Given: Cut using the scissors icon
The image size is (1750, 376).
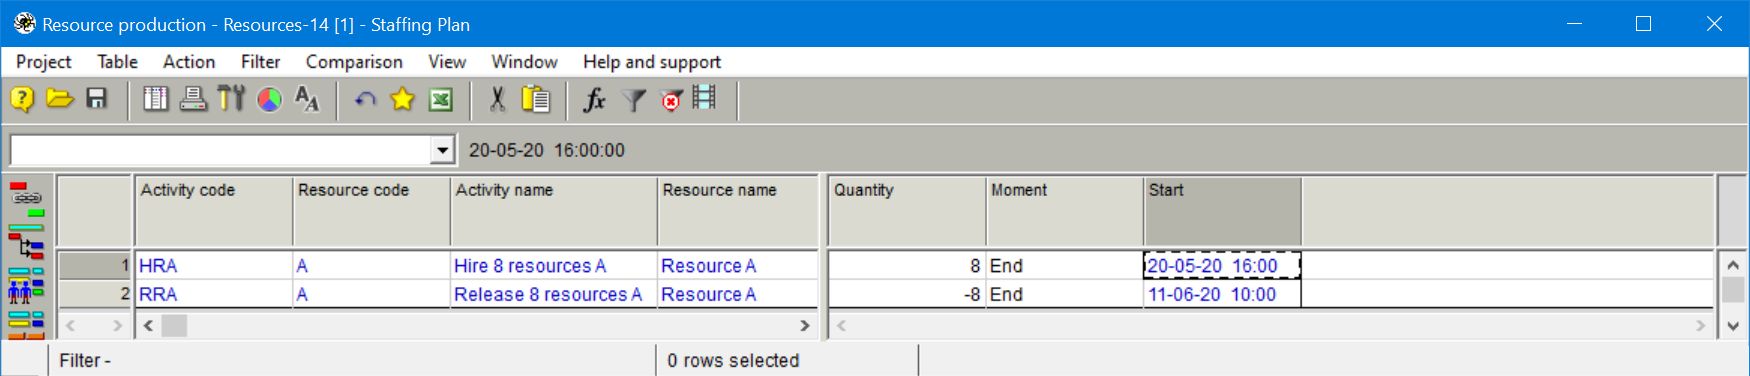Looking at the screenshot, I should click(497, 99).
